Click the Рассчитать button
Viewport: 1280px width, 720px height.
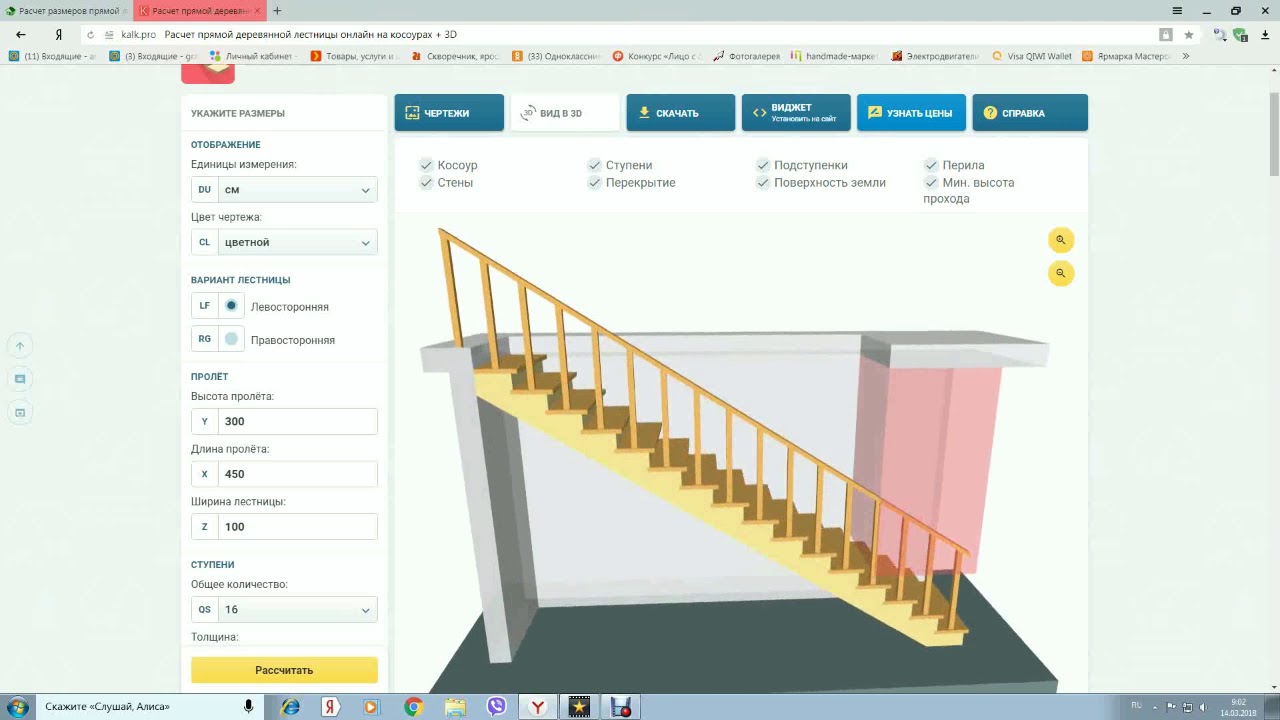[284, 670]
